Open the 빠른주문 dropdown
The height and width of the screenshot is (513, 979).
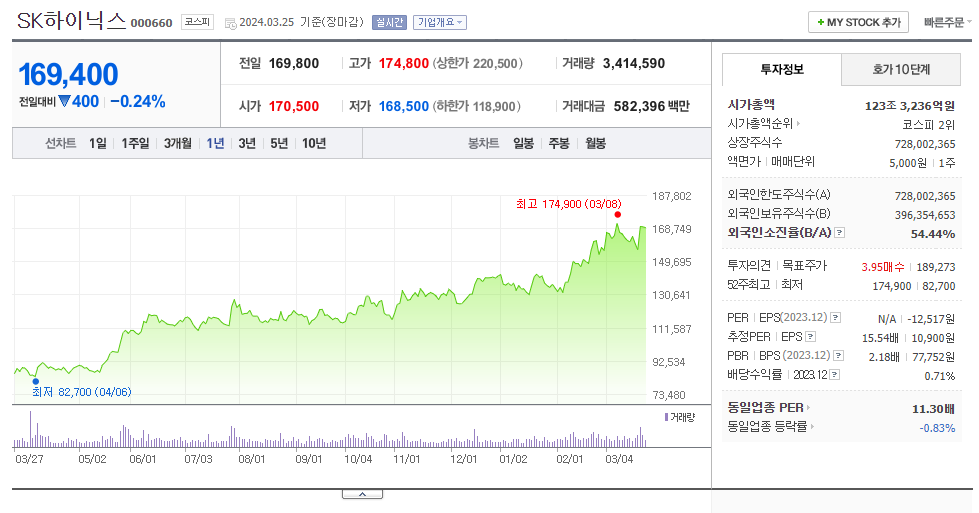click(x=947, y=22)
